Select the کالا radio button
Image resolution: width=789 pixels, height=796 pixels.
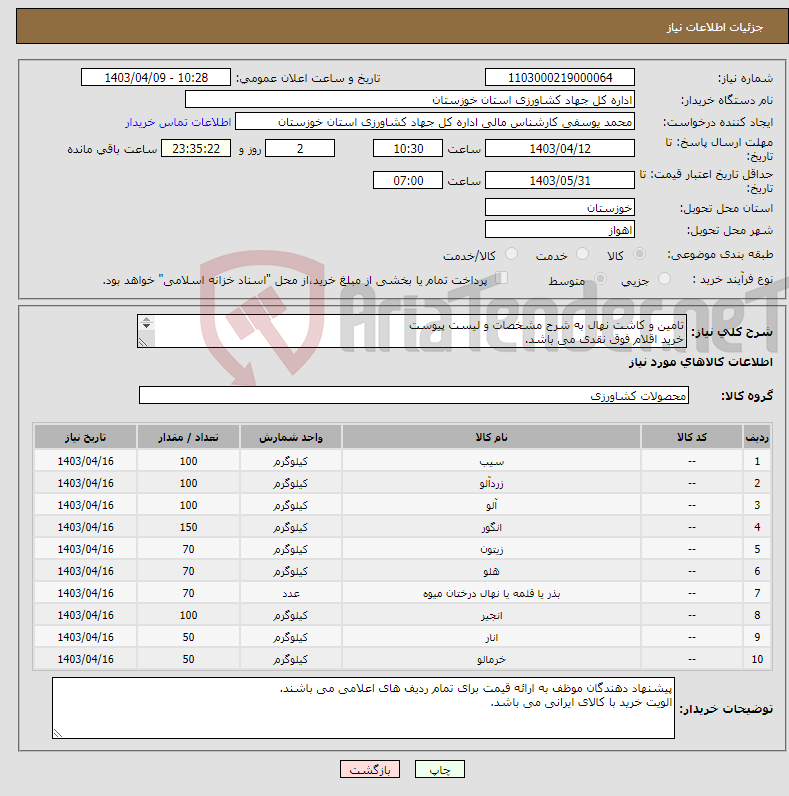click(639, 253)
